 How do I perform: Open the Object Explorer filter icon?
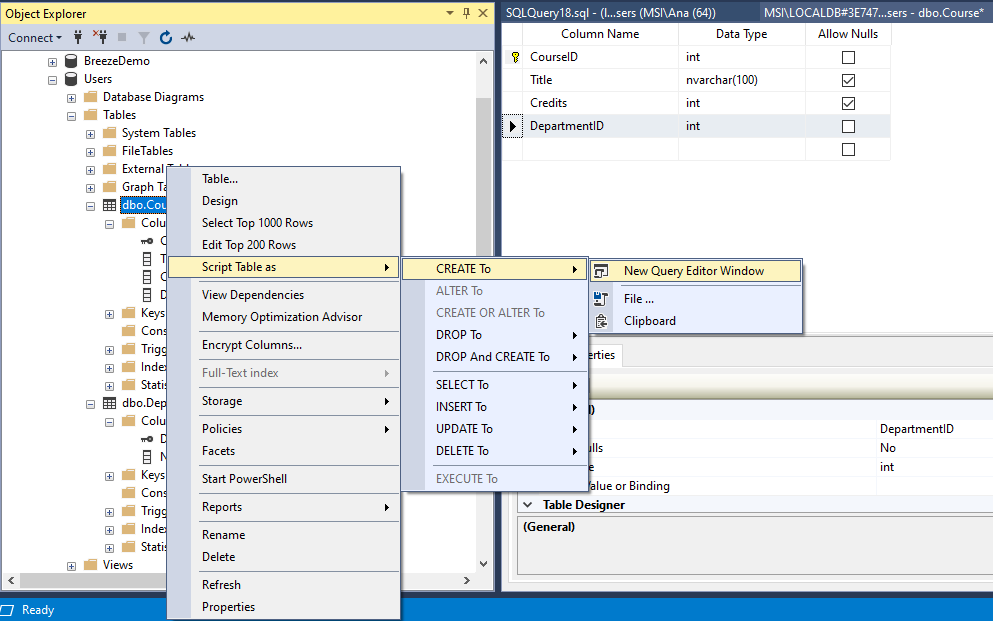click(143, 37)
